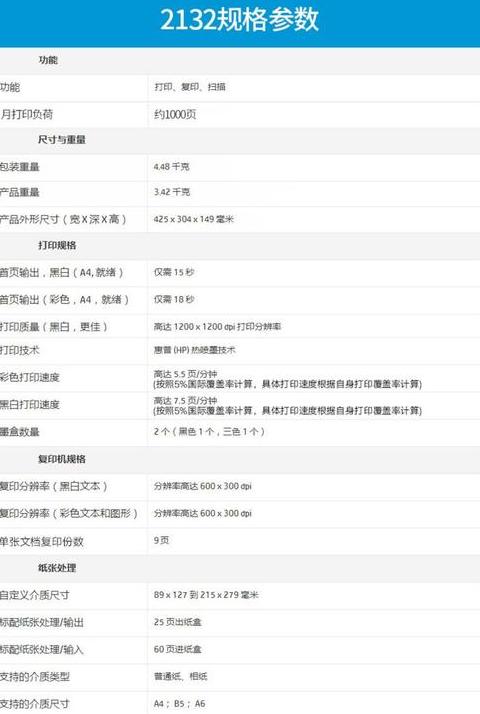Click the '纸张处理' section header

57,568
